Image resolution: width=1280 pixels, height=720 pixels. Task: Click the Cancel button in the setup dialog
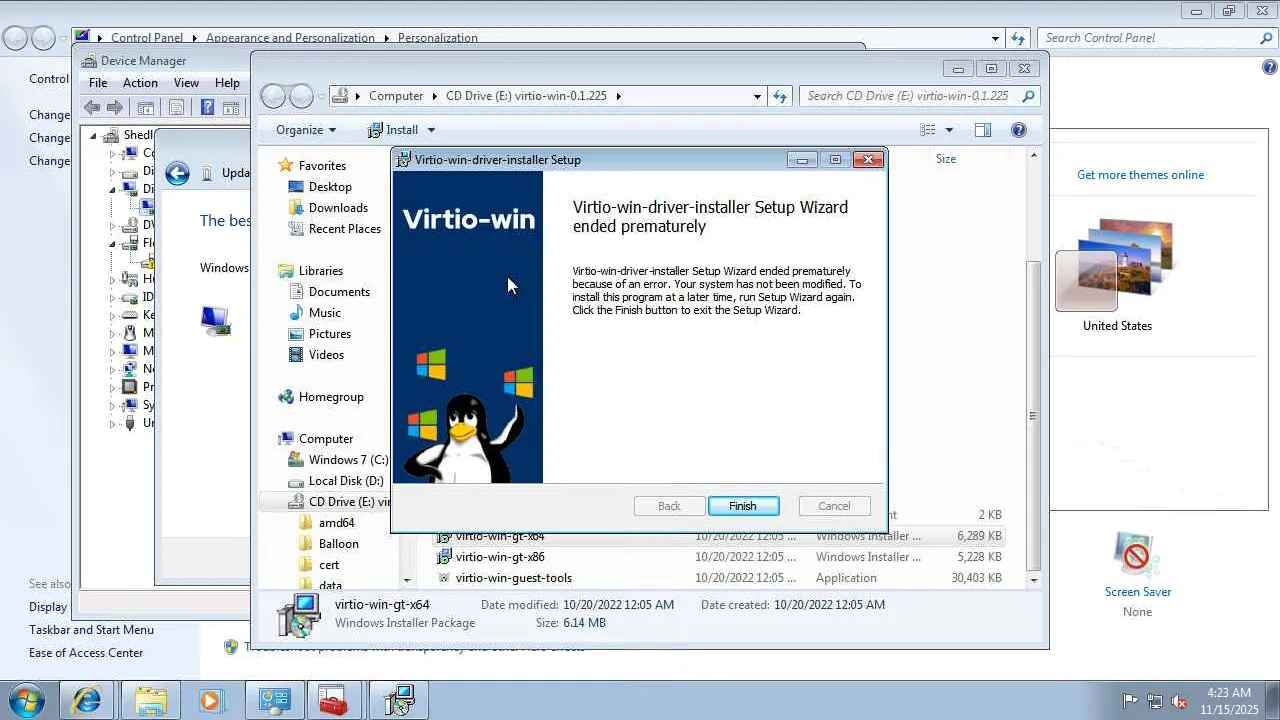834,506
